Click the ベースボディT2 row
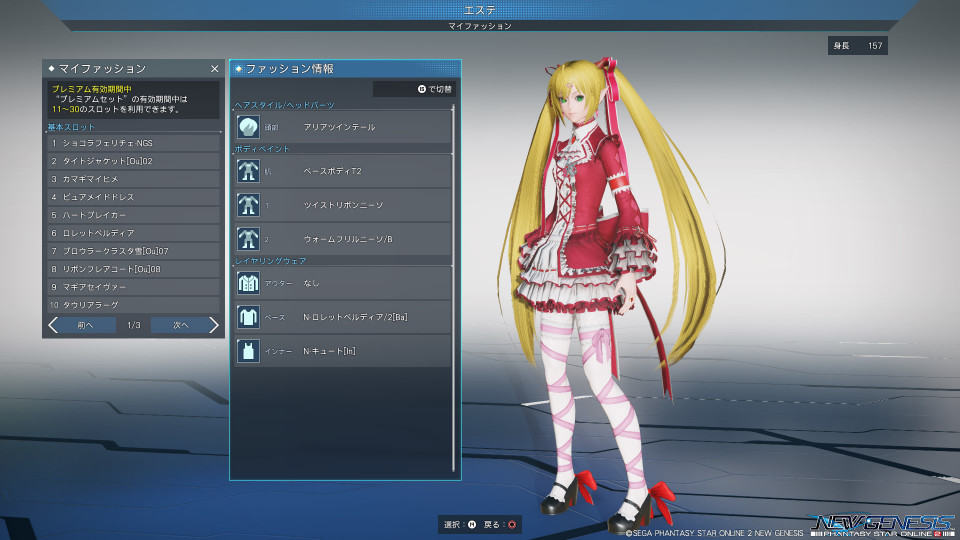Viewport: 960px width, 540px height. pyautogui.click(x=343, y=171)
